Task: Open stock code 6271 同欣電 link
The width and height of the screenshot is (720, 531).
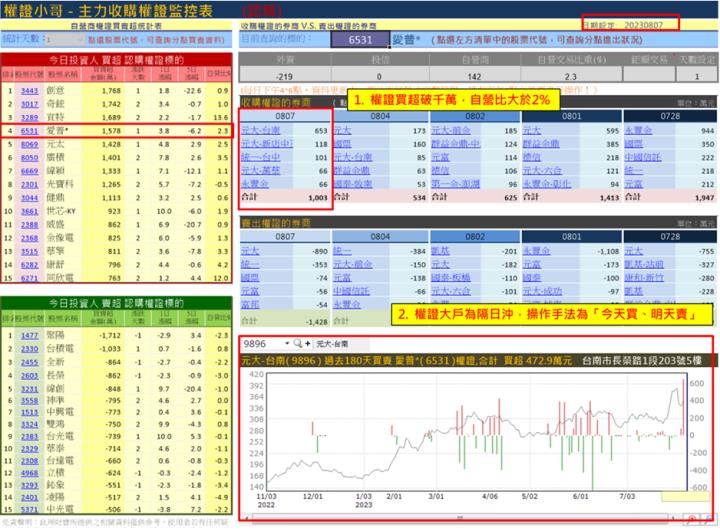Action: [29, 278]
